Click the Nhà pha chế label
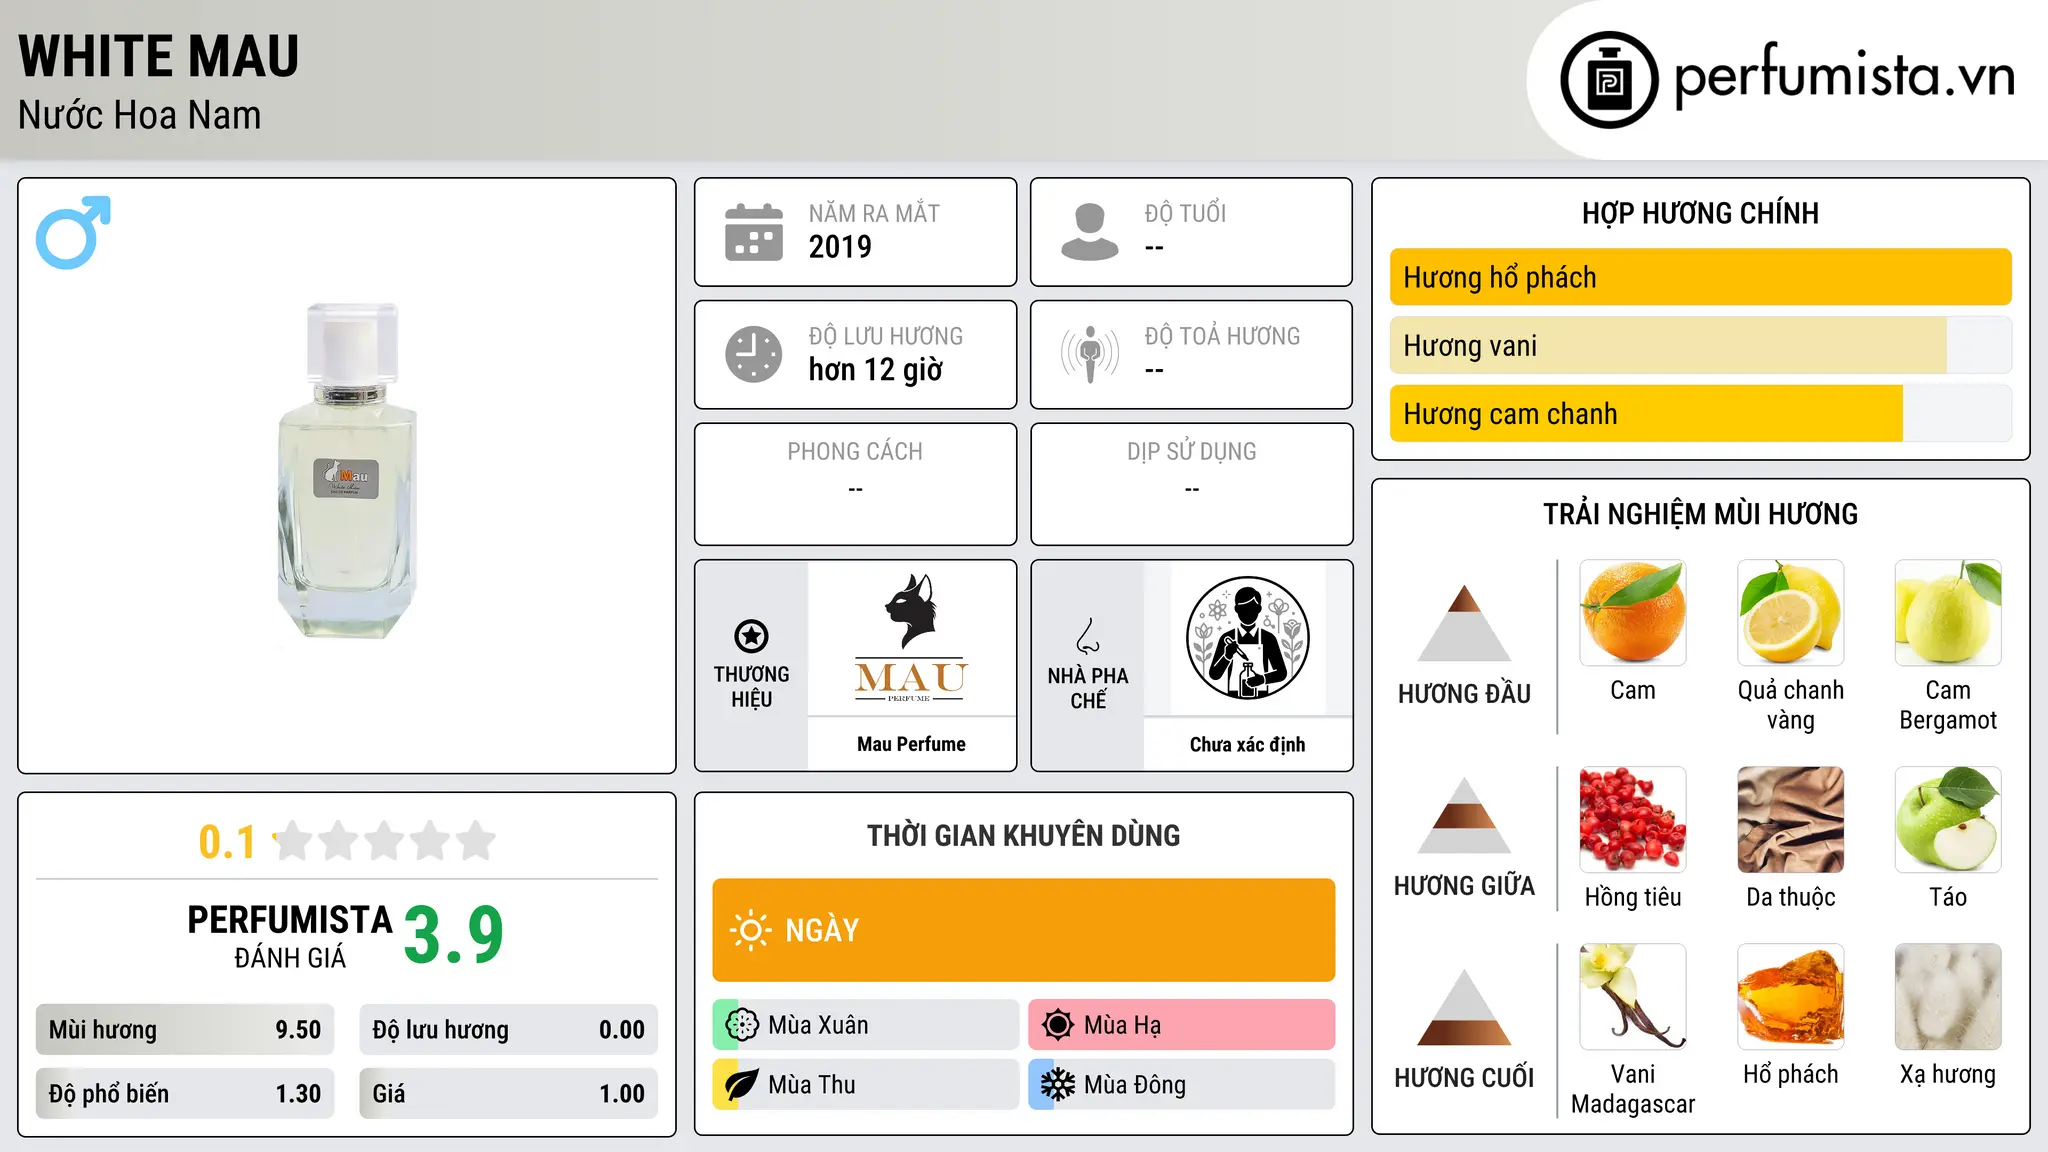Viewport: 2048px width, 1152px height. pos(1088,688)
